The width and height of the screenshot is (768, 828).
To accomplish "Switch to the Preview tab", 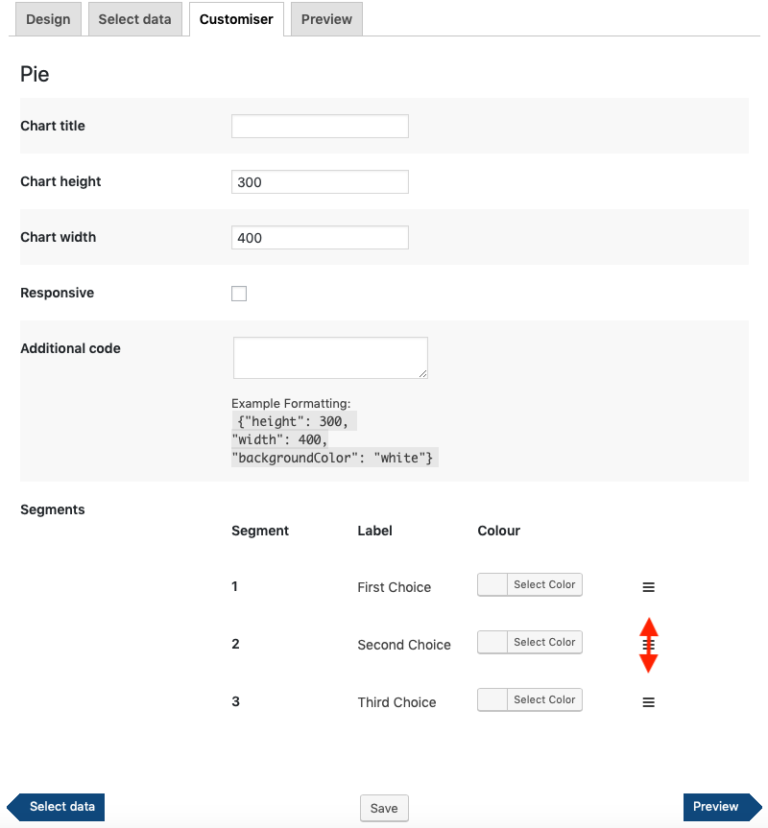I will 326,18.
